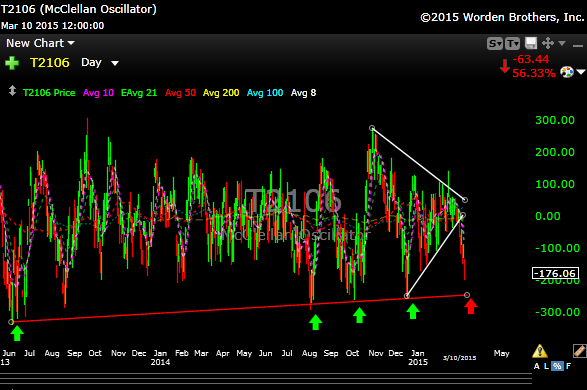Click the Day time frame label
The height and width of the screenshot is (390, 587).
pyautogui.click(x=91, y=62)
